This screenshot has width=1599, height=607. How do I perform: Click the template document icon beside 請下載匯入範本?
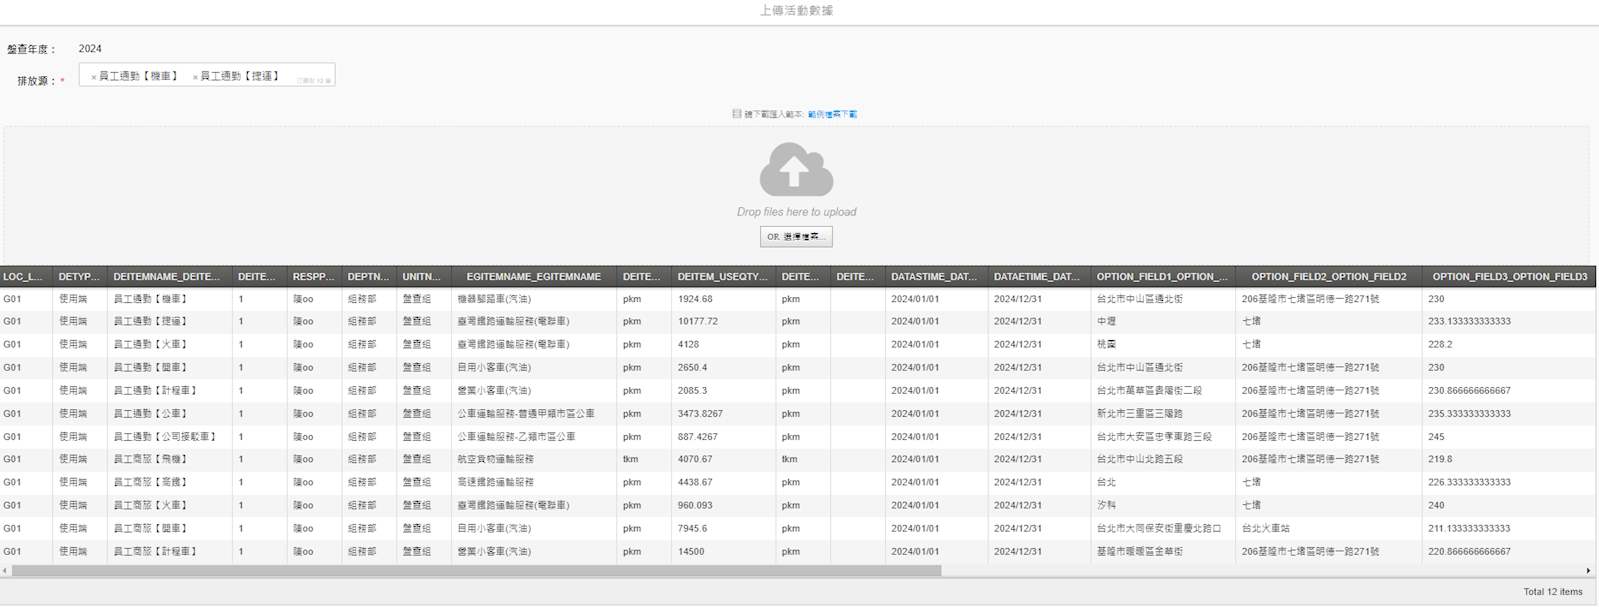point(737,114)
